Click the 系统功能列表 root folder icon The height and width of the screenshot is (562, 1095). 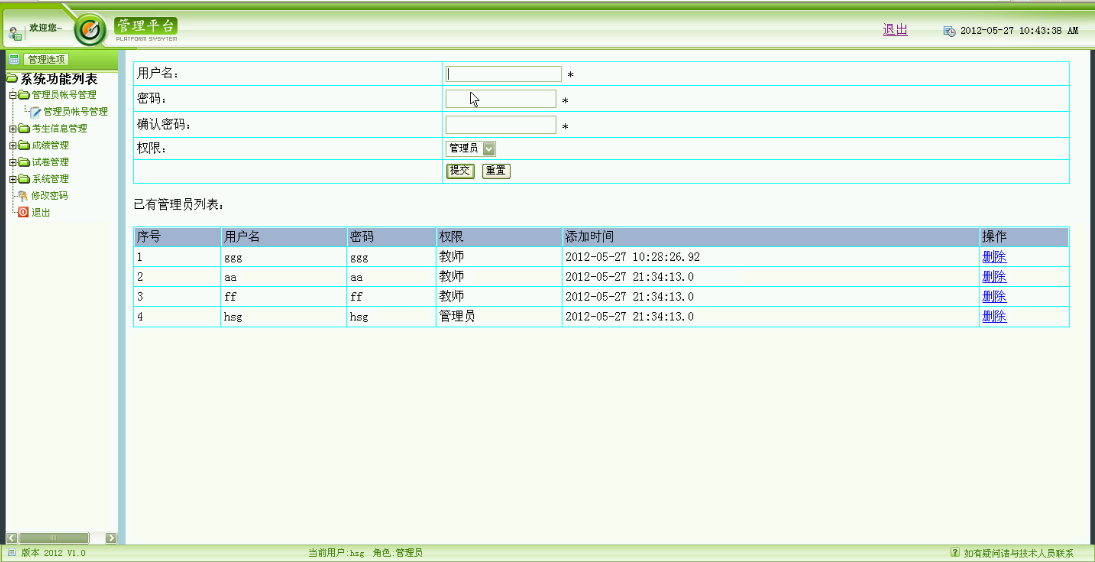click(x=12, y=79)
